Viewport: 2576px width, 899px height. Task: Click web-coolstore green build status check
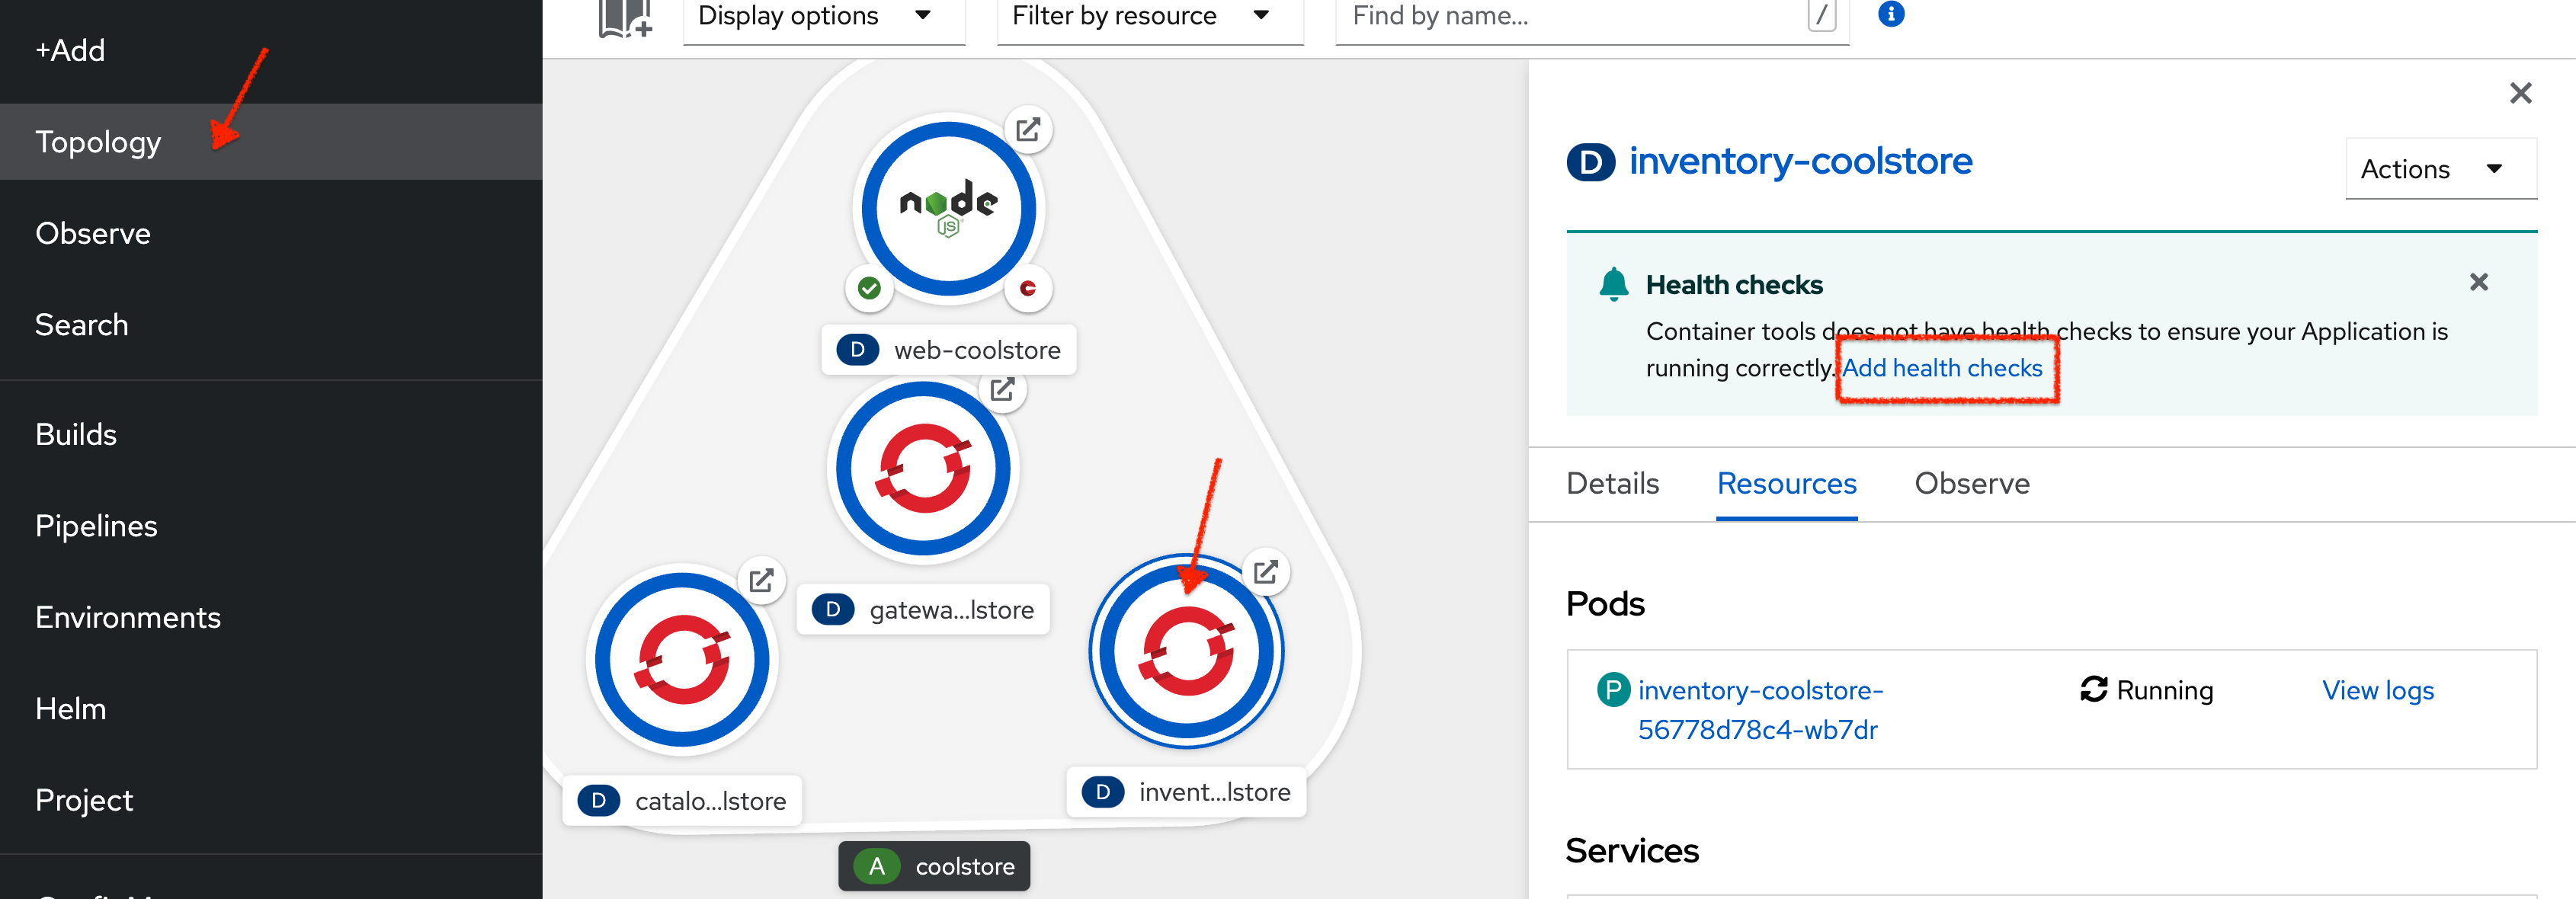869,289
